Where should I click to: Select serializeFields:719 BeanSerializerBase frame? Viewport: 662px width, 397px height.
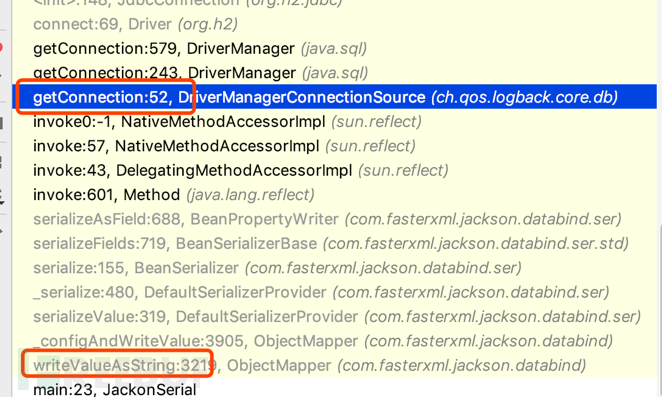(334, 244)
